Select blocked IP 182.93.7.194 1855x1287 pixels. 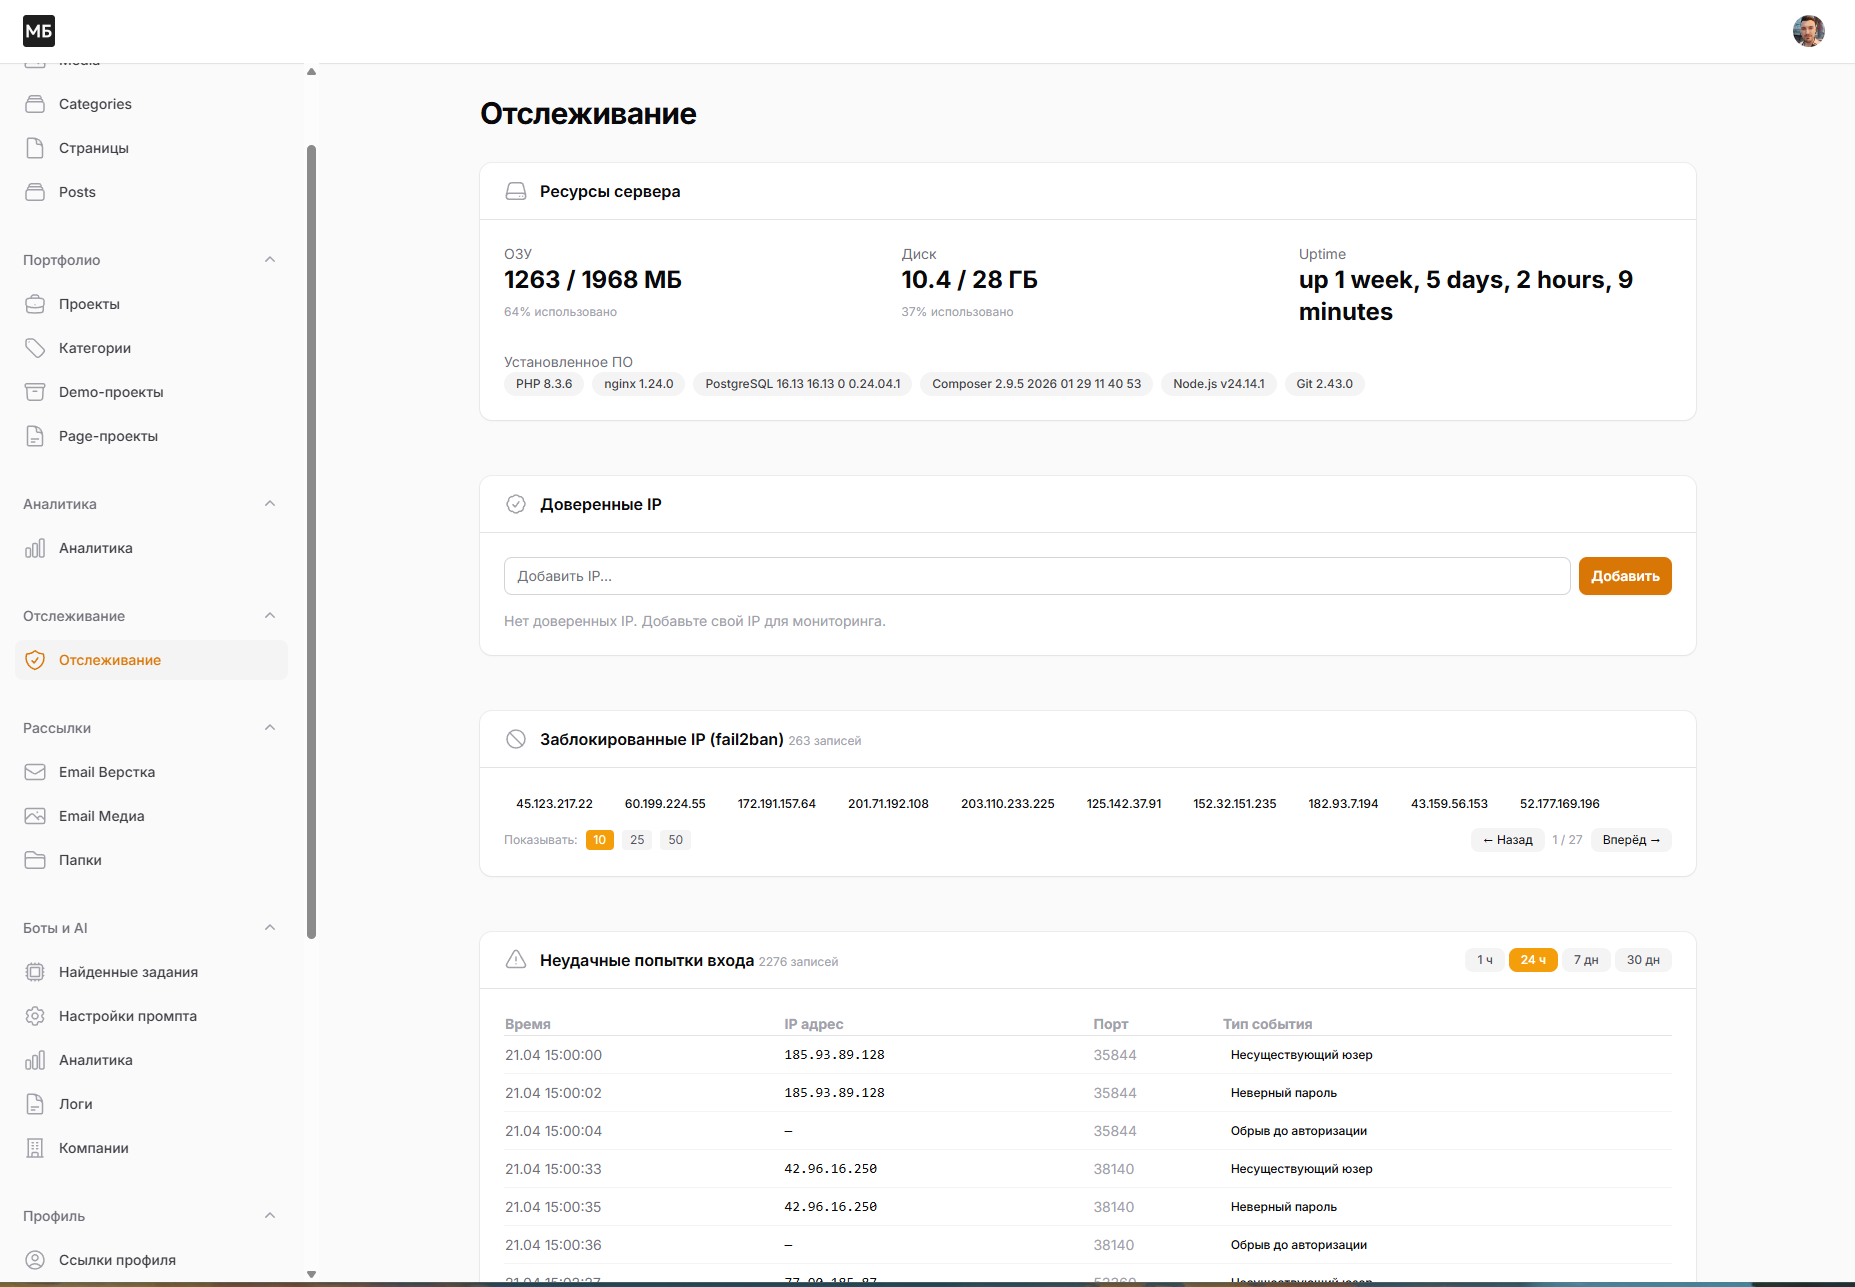[1343, 804]
